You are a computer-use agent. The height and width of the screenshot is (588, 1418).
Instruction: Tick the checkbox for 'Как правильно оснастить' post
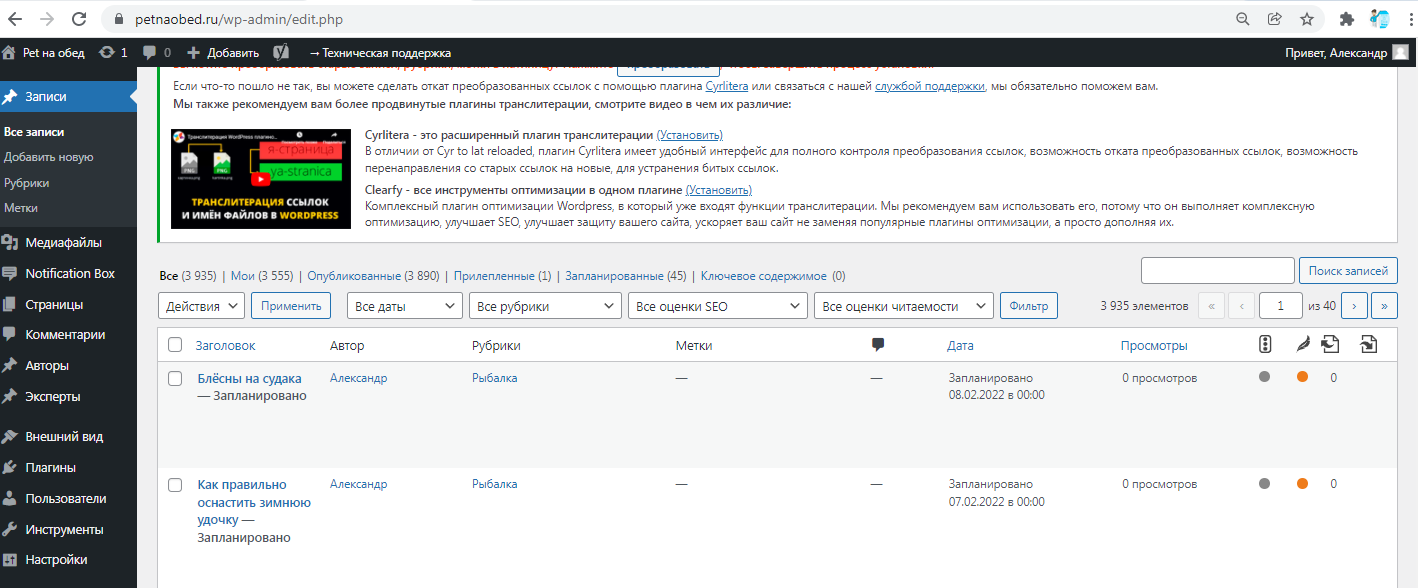[175, 485]
